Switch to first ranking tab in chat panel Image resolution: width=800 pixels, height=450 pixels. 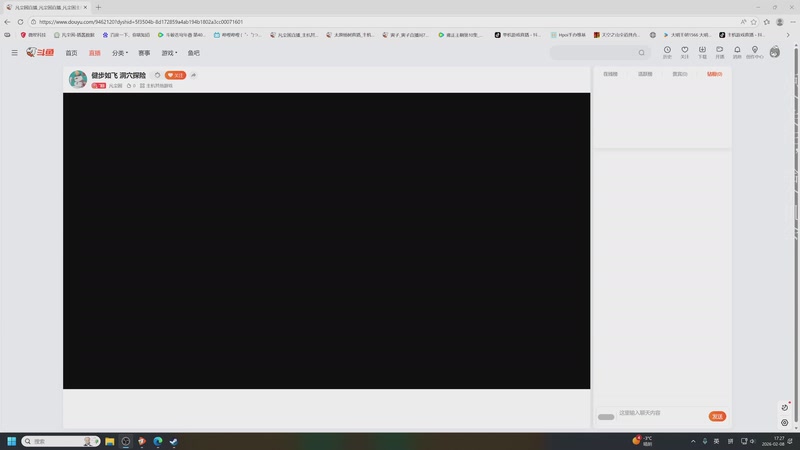coord(610,74)
